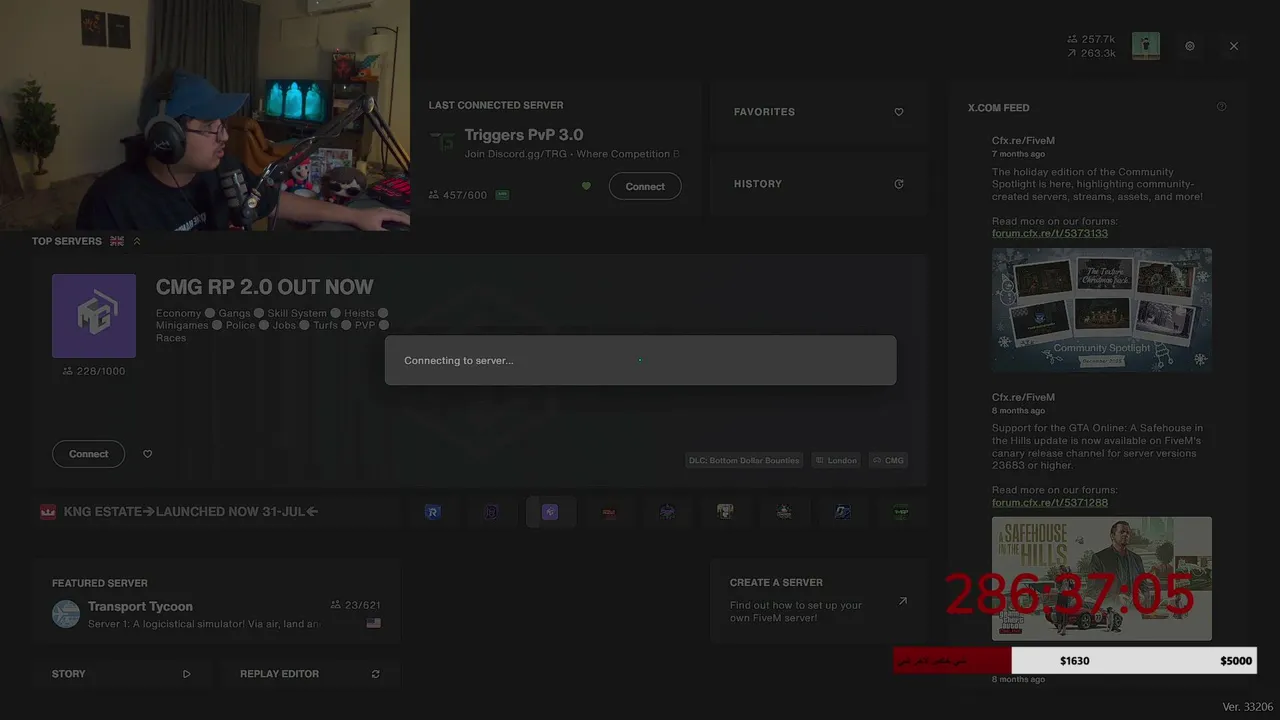Open the Safehouse in the Hills image
Viewport: 1280px width, 720px height.
click(1102, 578)
